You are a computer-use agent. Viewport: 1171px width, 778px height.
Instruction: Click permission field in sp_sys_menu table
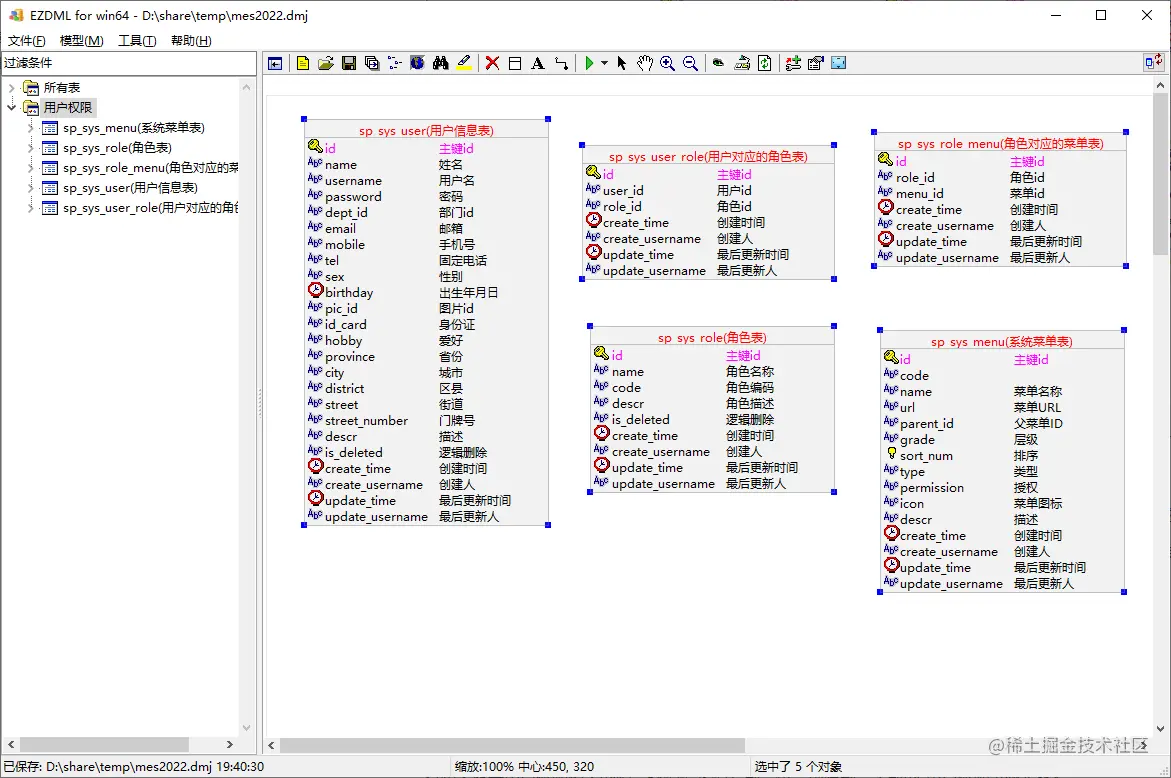coord(931,488)
